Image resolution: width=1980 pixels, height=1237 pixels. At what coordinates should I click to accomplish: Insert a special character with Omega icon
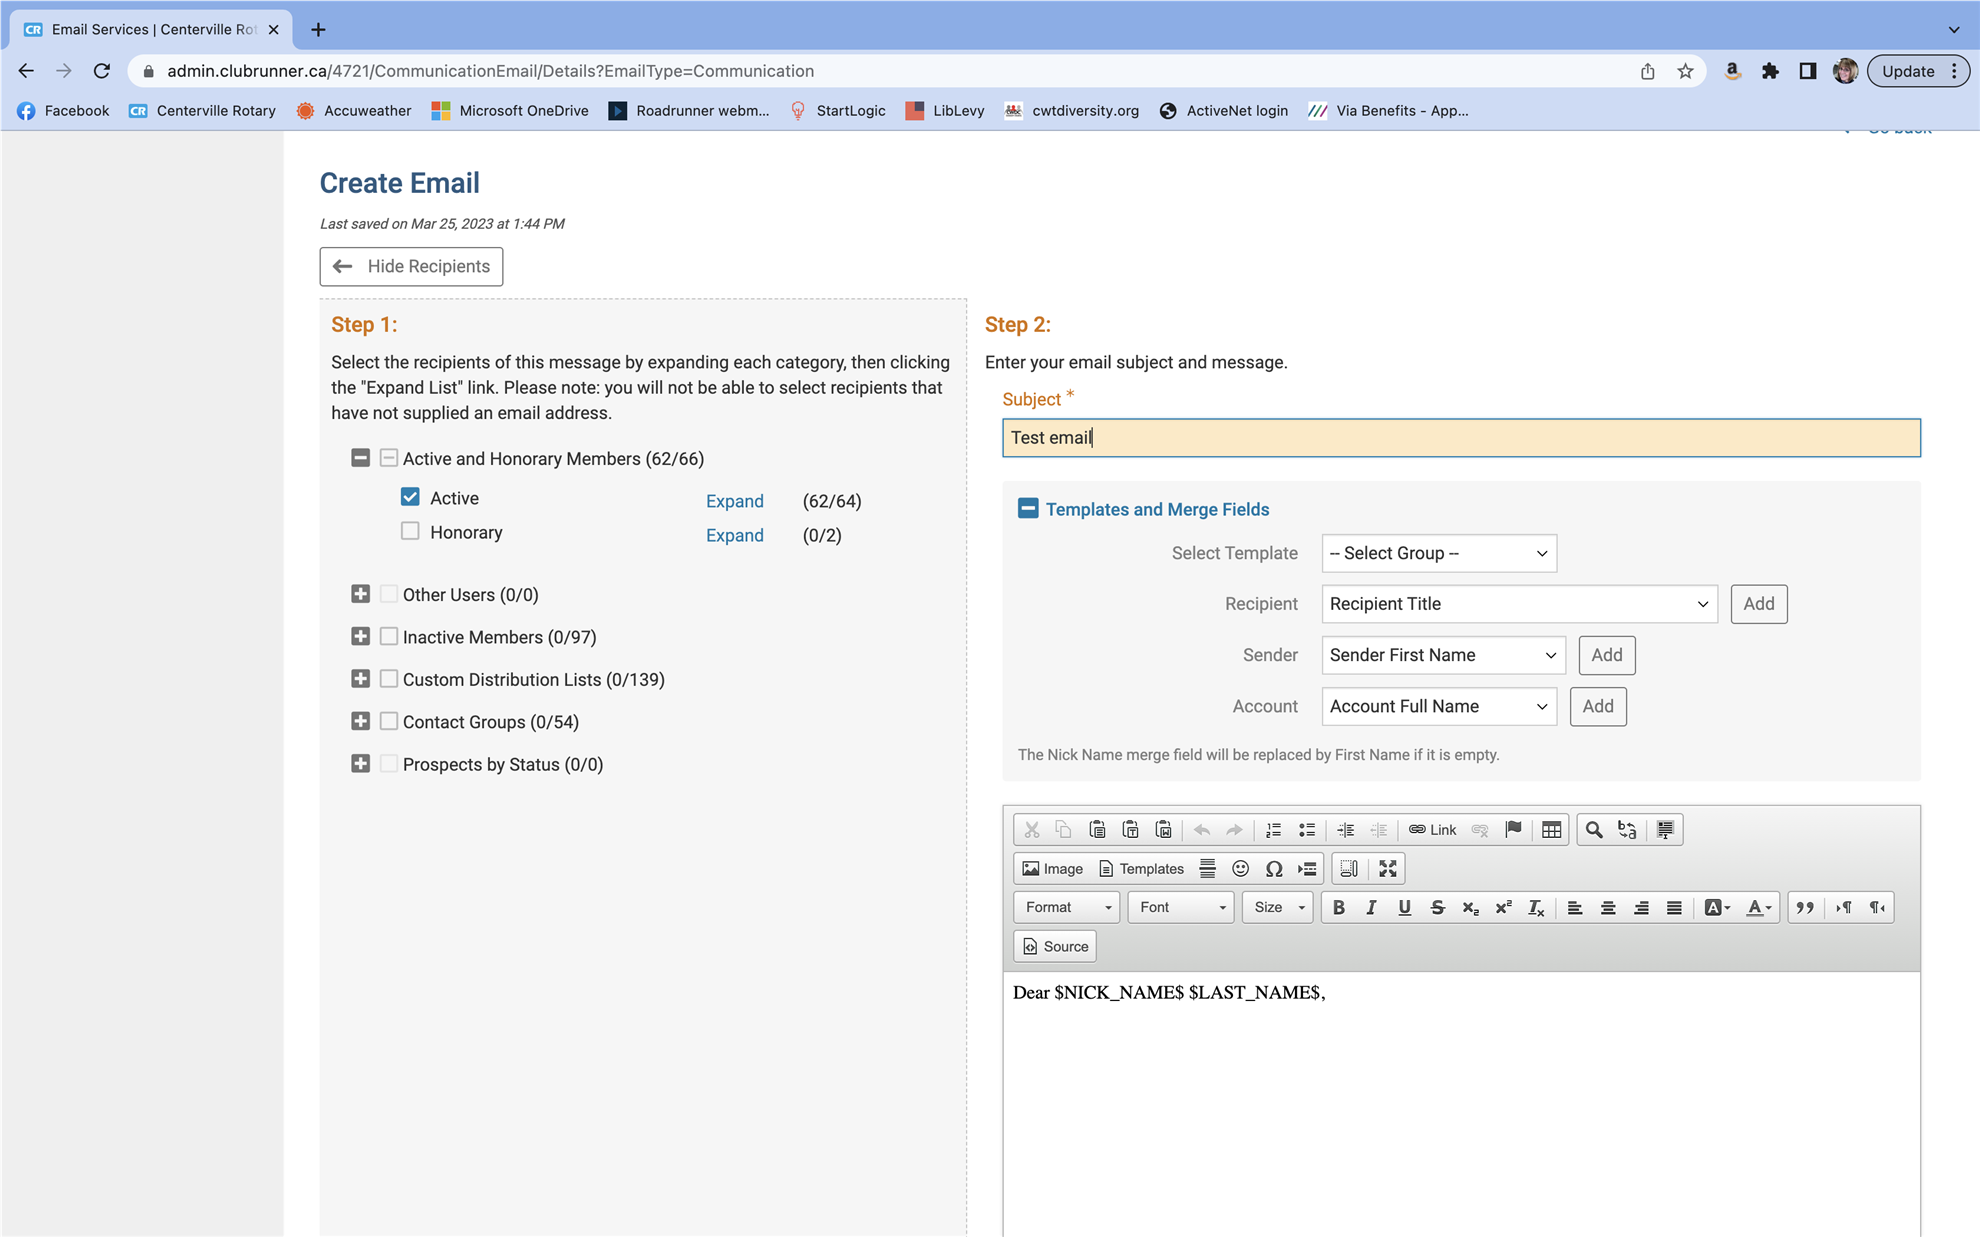(1273, 869)
